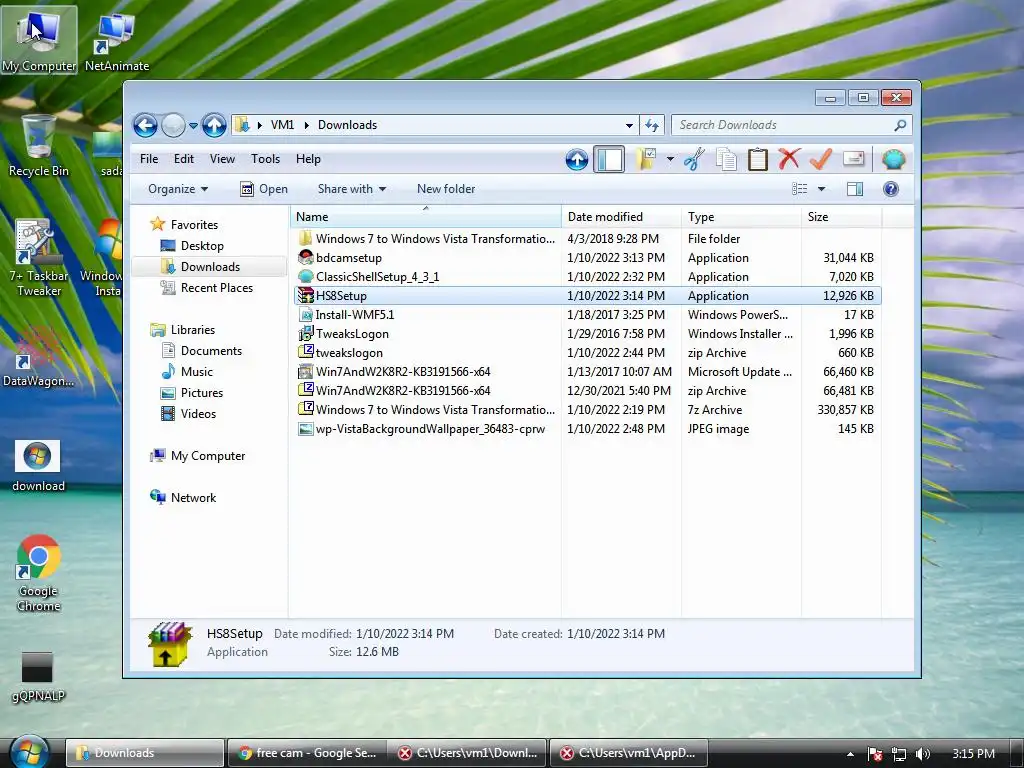Select the tweakslogon zip archive
Viewport: 1024px width, 768px height.
[587, 353]
